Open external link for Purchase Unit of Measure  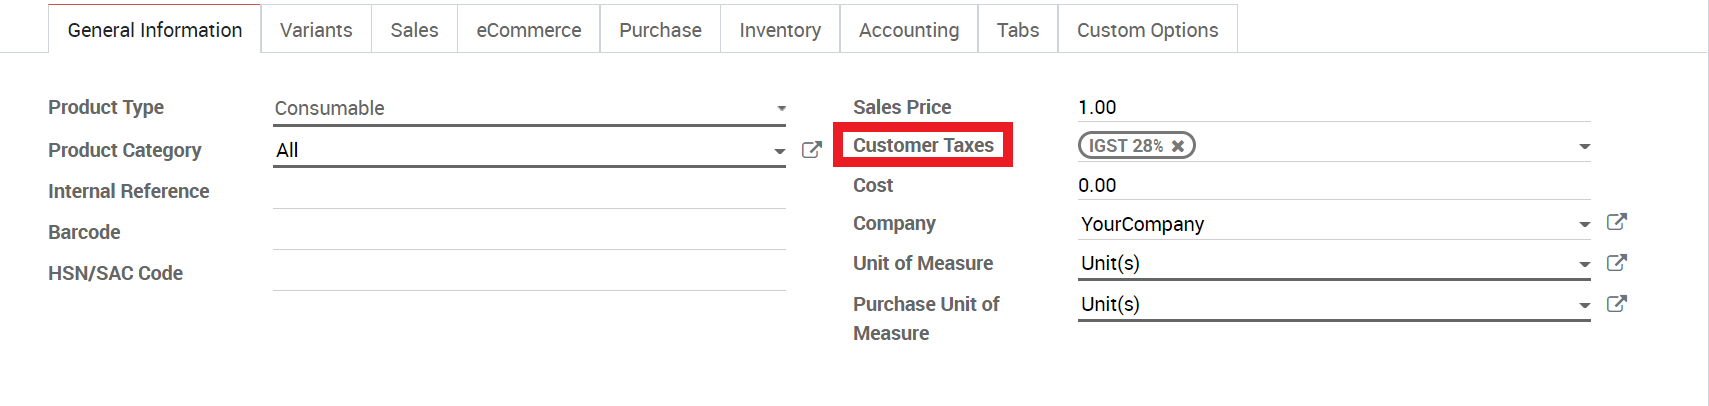(1616, 304)
